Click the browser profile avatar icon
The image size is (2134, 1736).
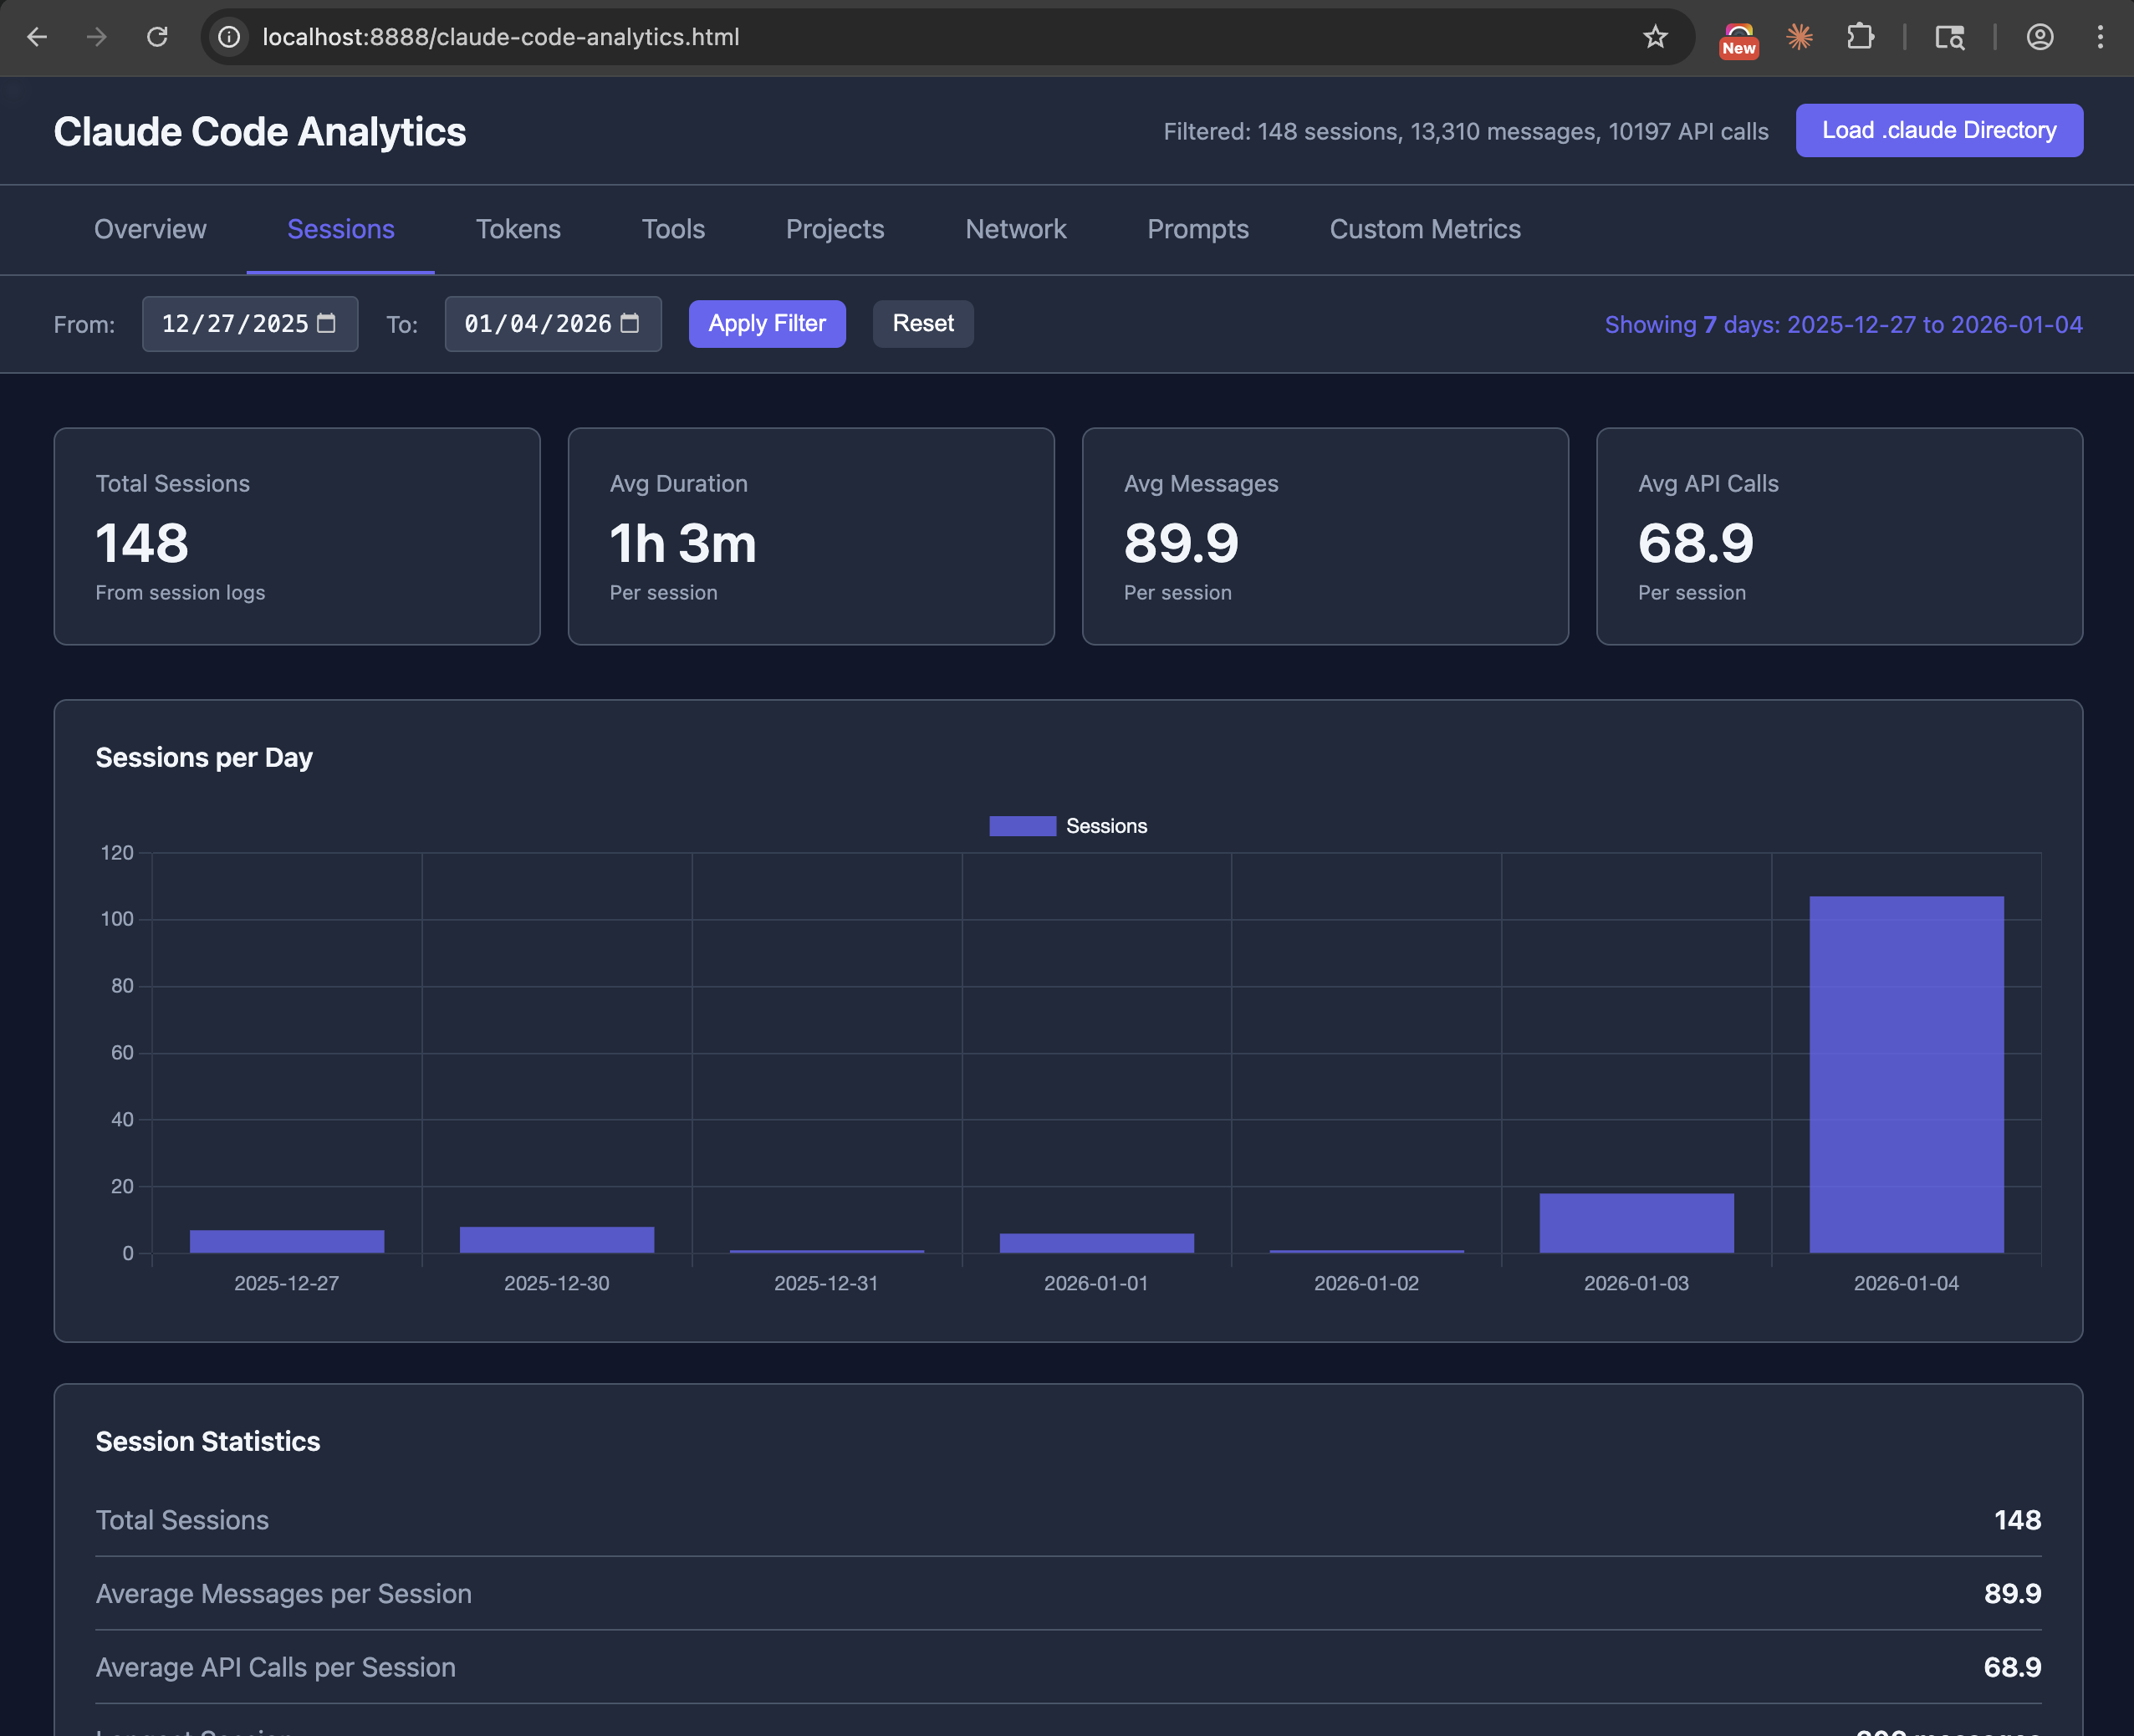2039,37
